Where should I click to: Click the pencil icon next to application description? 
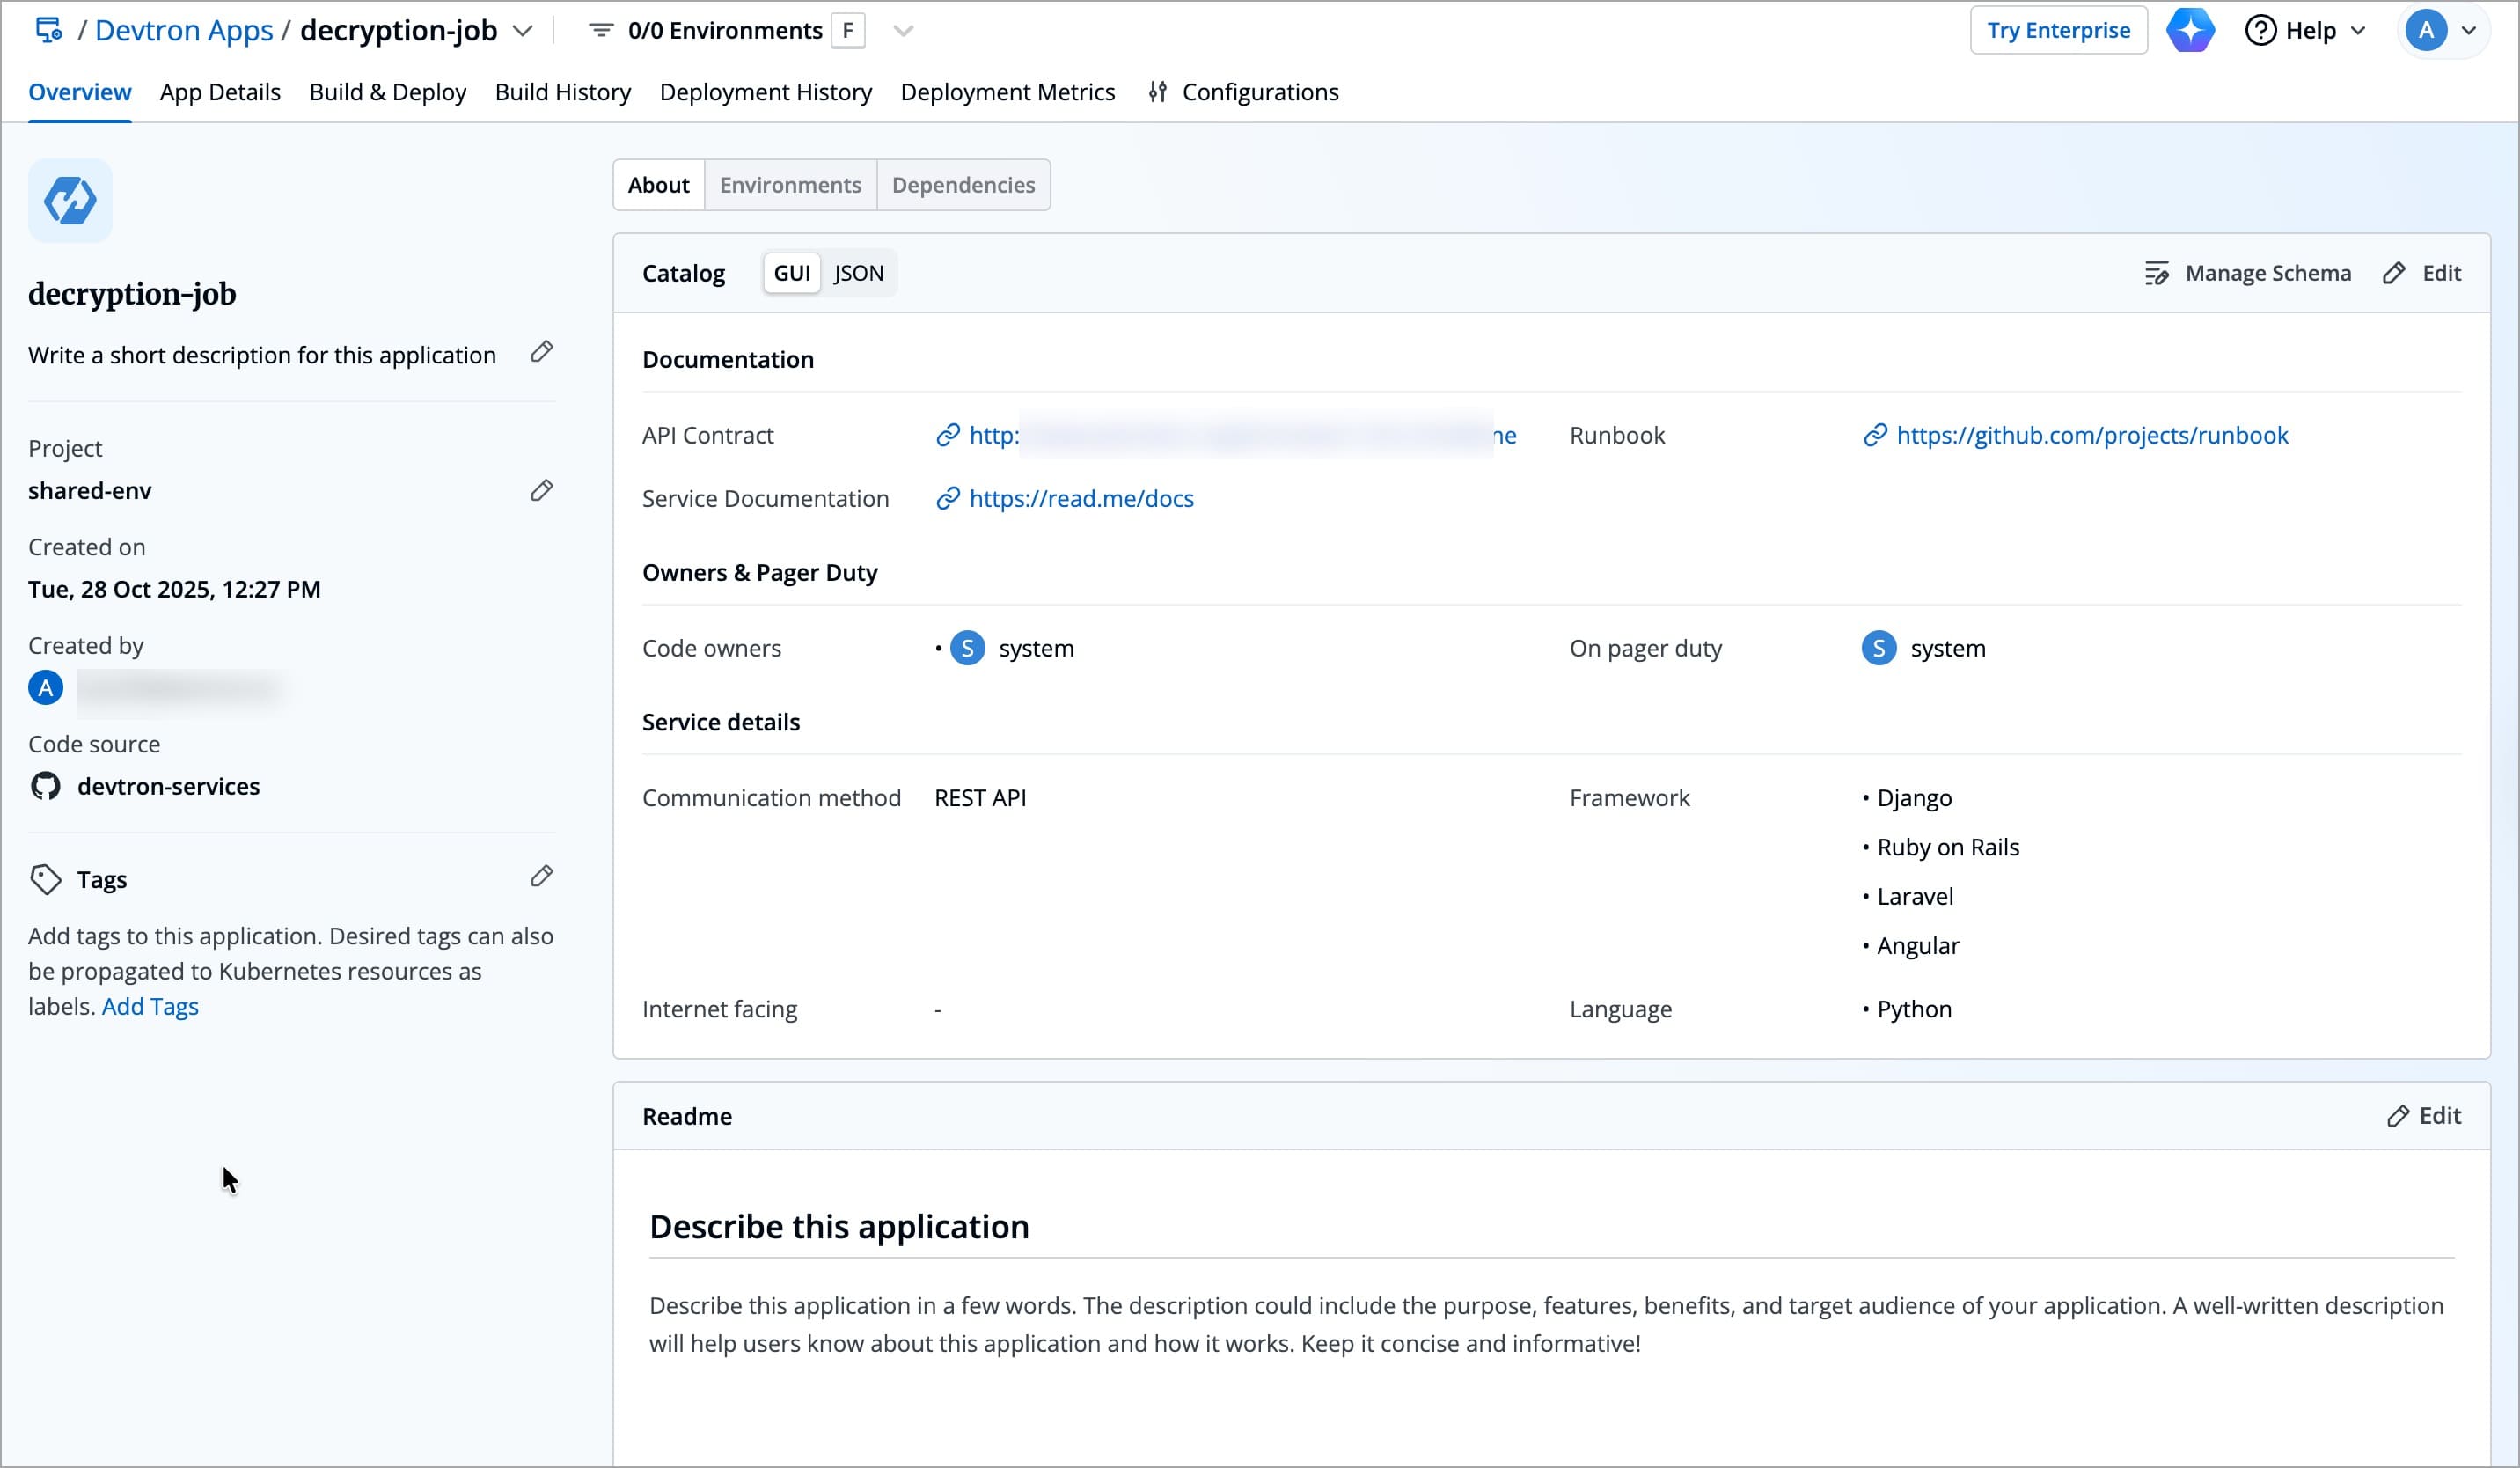(x=541, y=352)
